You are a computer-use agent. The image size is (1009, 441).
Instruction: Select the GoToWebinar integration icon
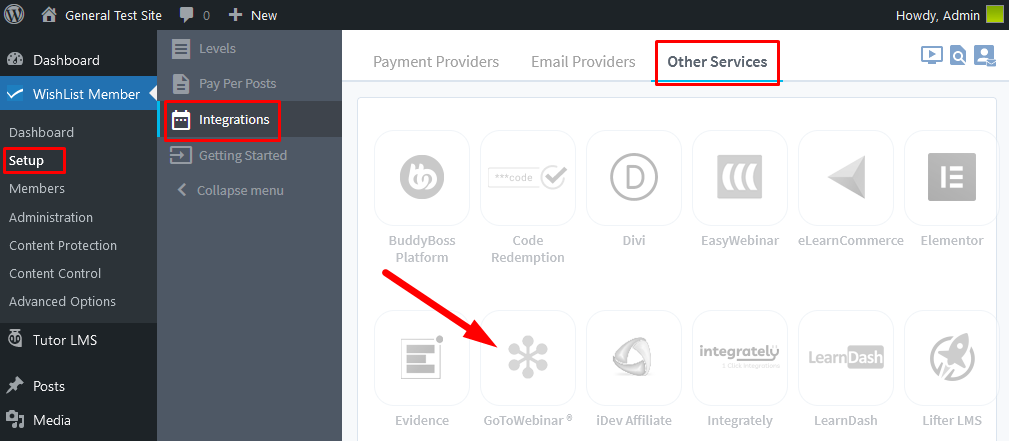(528, 357)
